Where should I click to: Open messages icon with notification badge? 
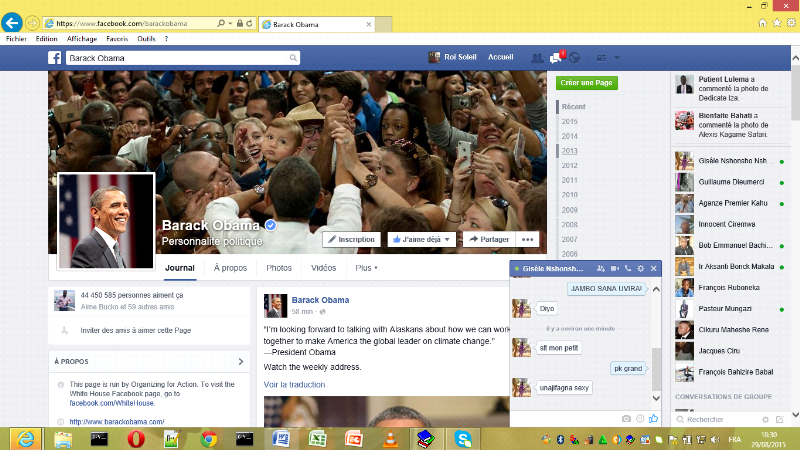coord(556,57)
